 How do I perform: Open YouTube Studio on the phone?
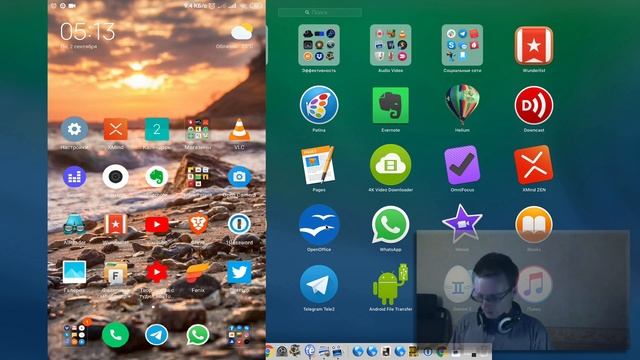pos(157,272)
